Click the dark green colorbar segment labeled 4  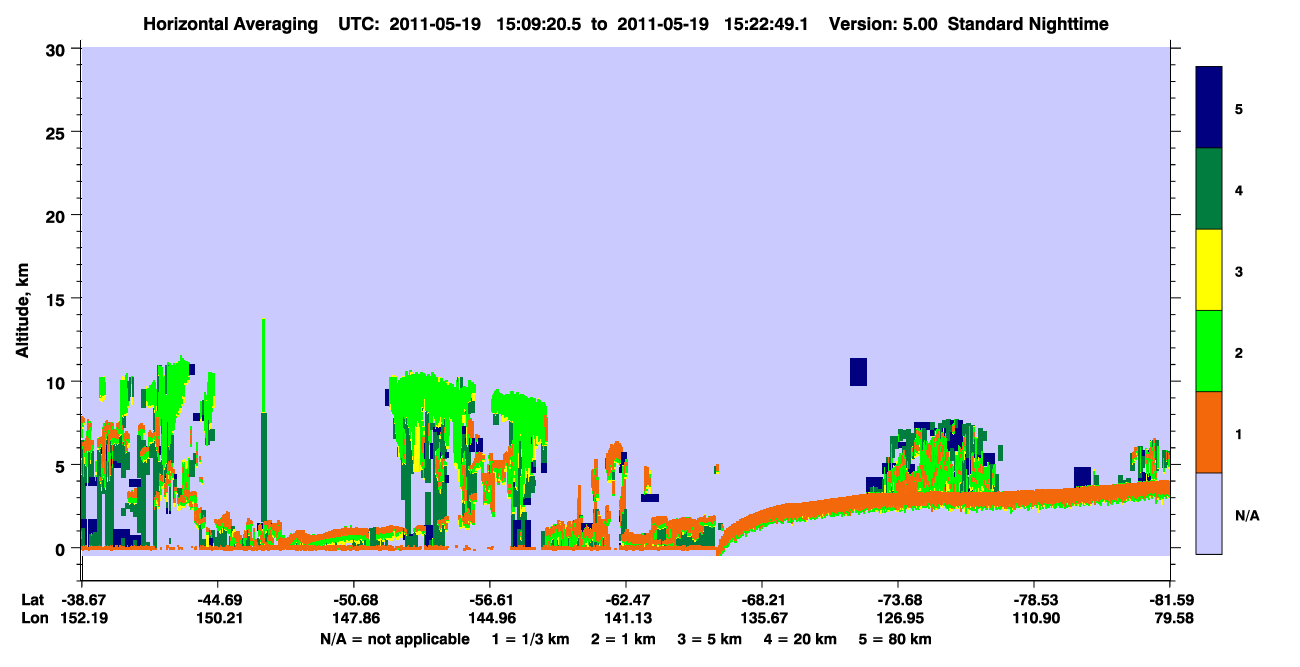pos(1209,189)
